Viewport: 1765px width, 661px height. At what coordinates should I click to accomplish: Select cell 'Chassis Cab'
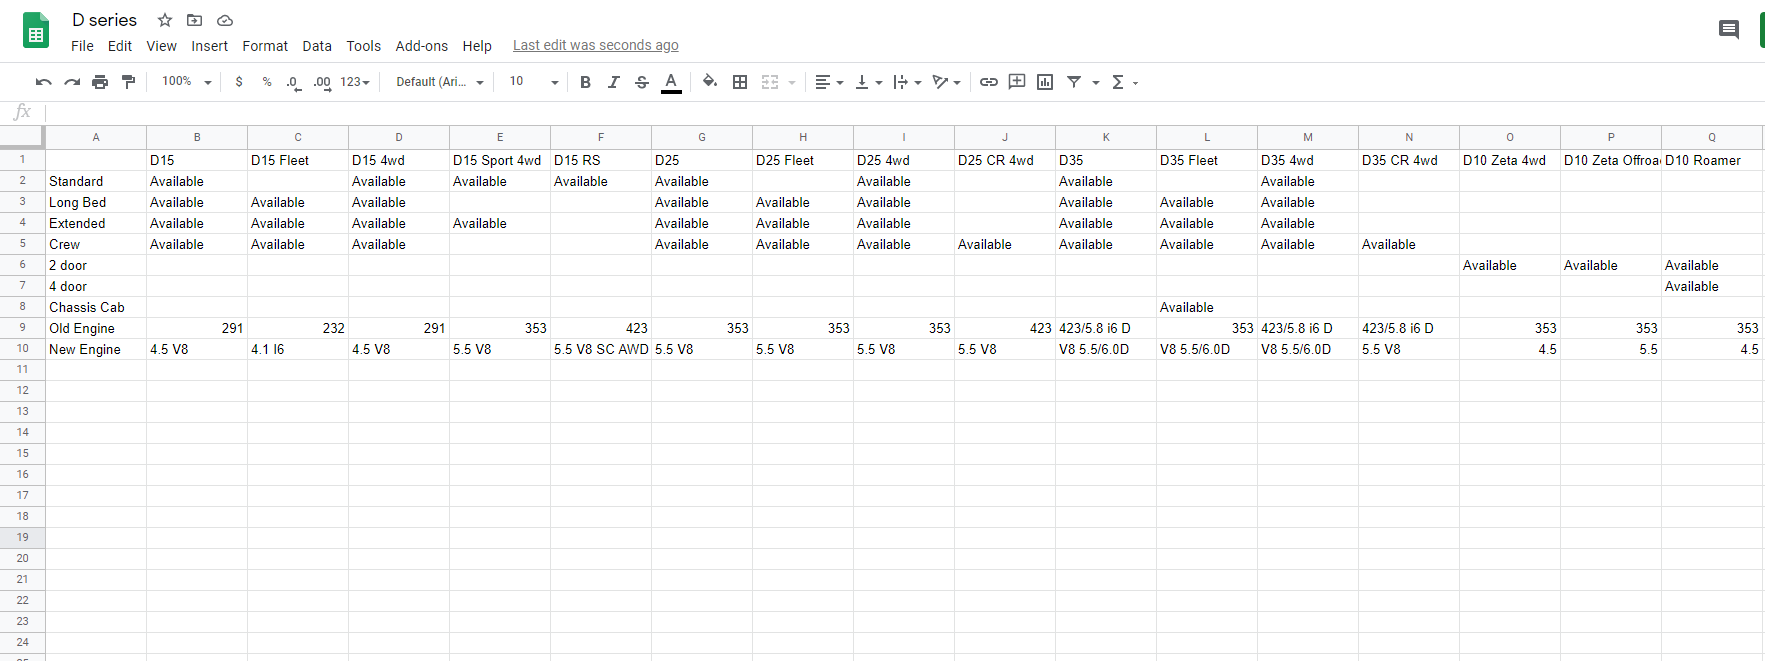click(96, 307)
